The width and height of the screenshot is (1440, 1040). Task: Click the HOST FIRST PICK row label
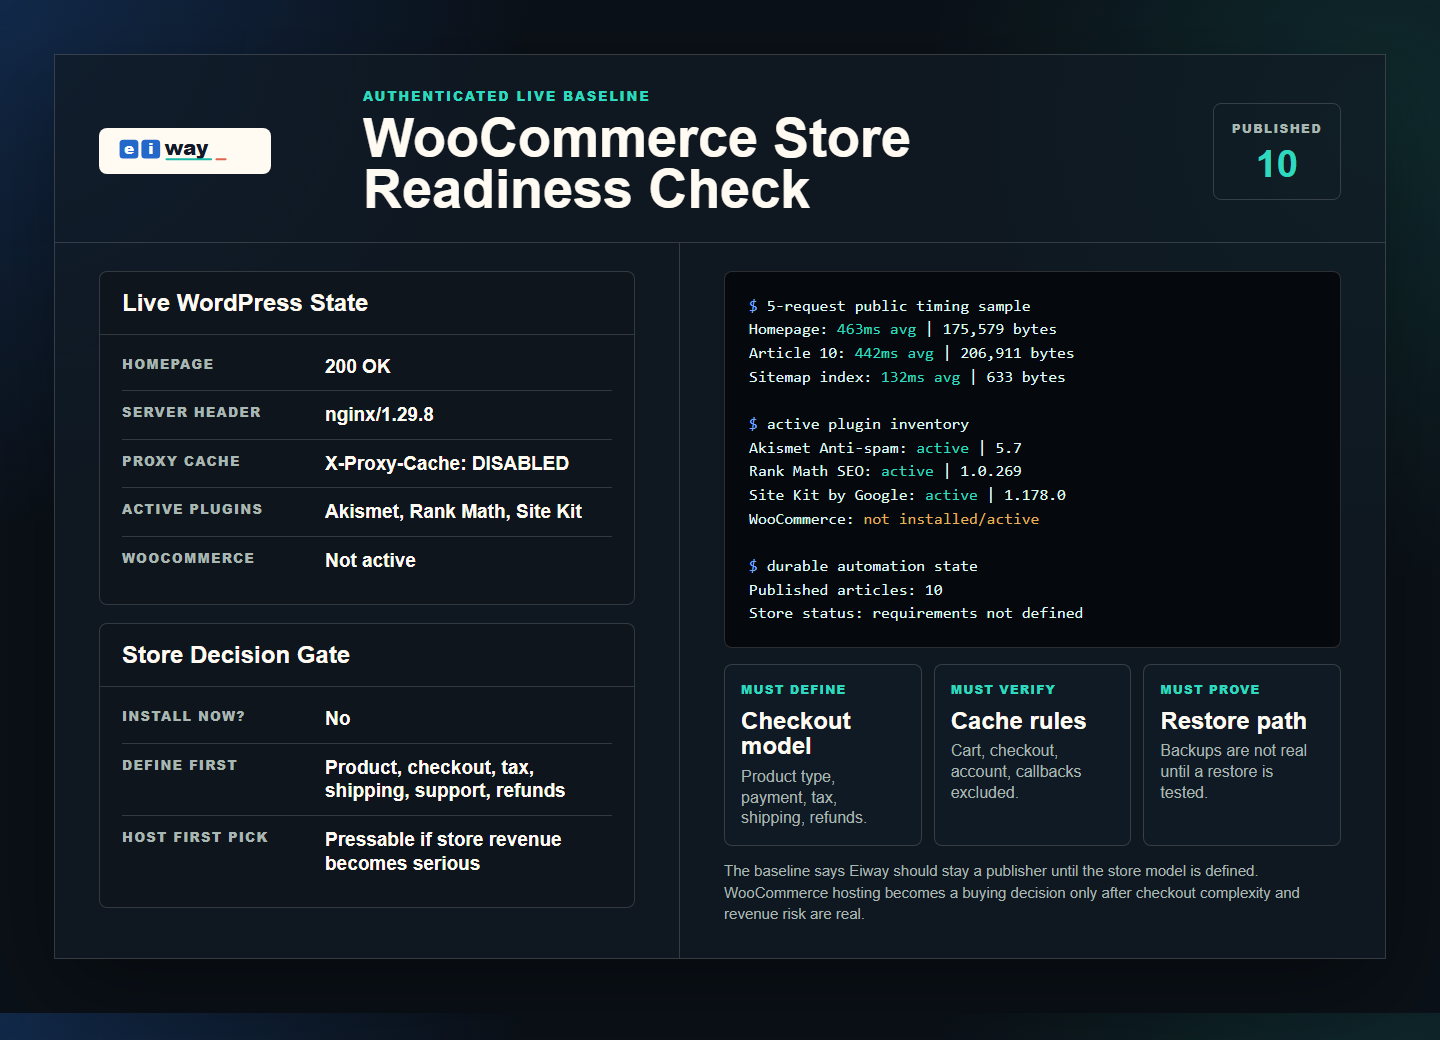pos(195,837)
